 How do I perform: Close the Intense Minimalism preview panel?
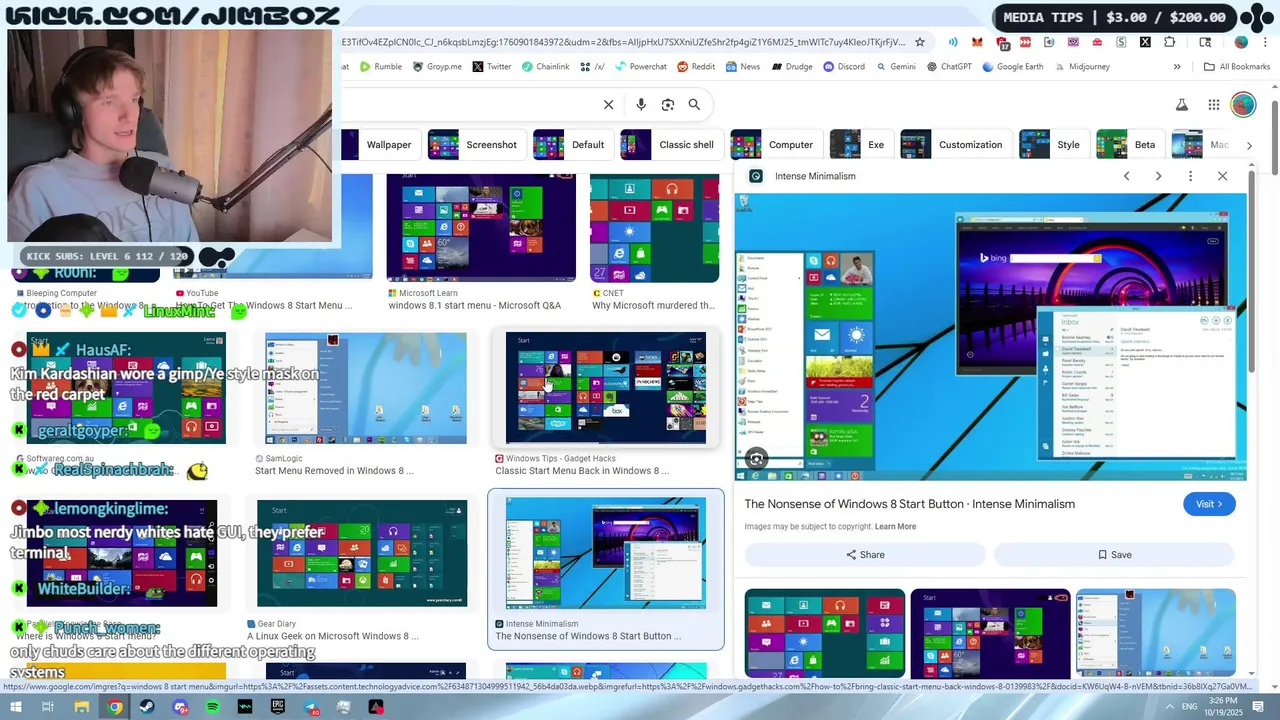1222,176
